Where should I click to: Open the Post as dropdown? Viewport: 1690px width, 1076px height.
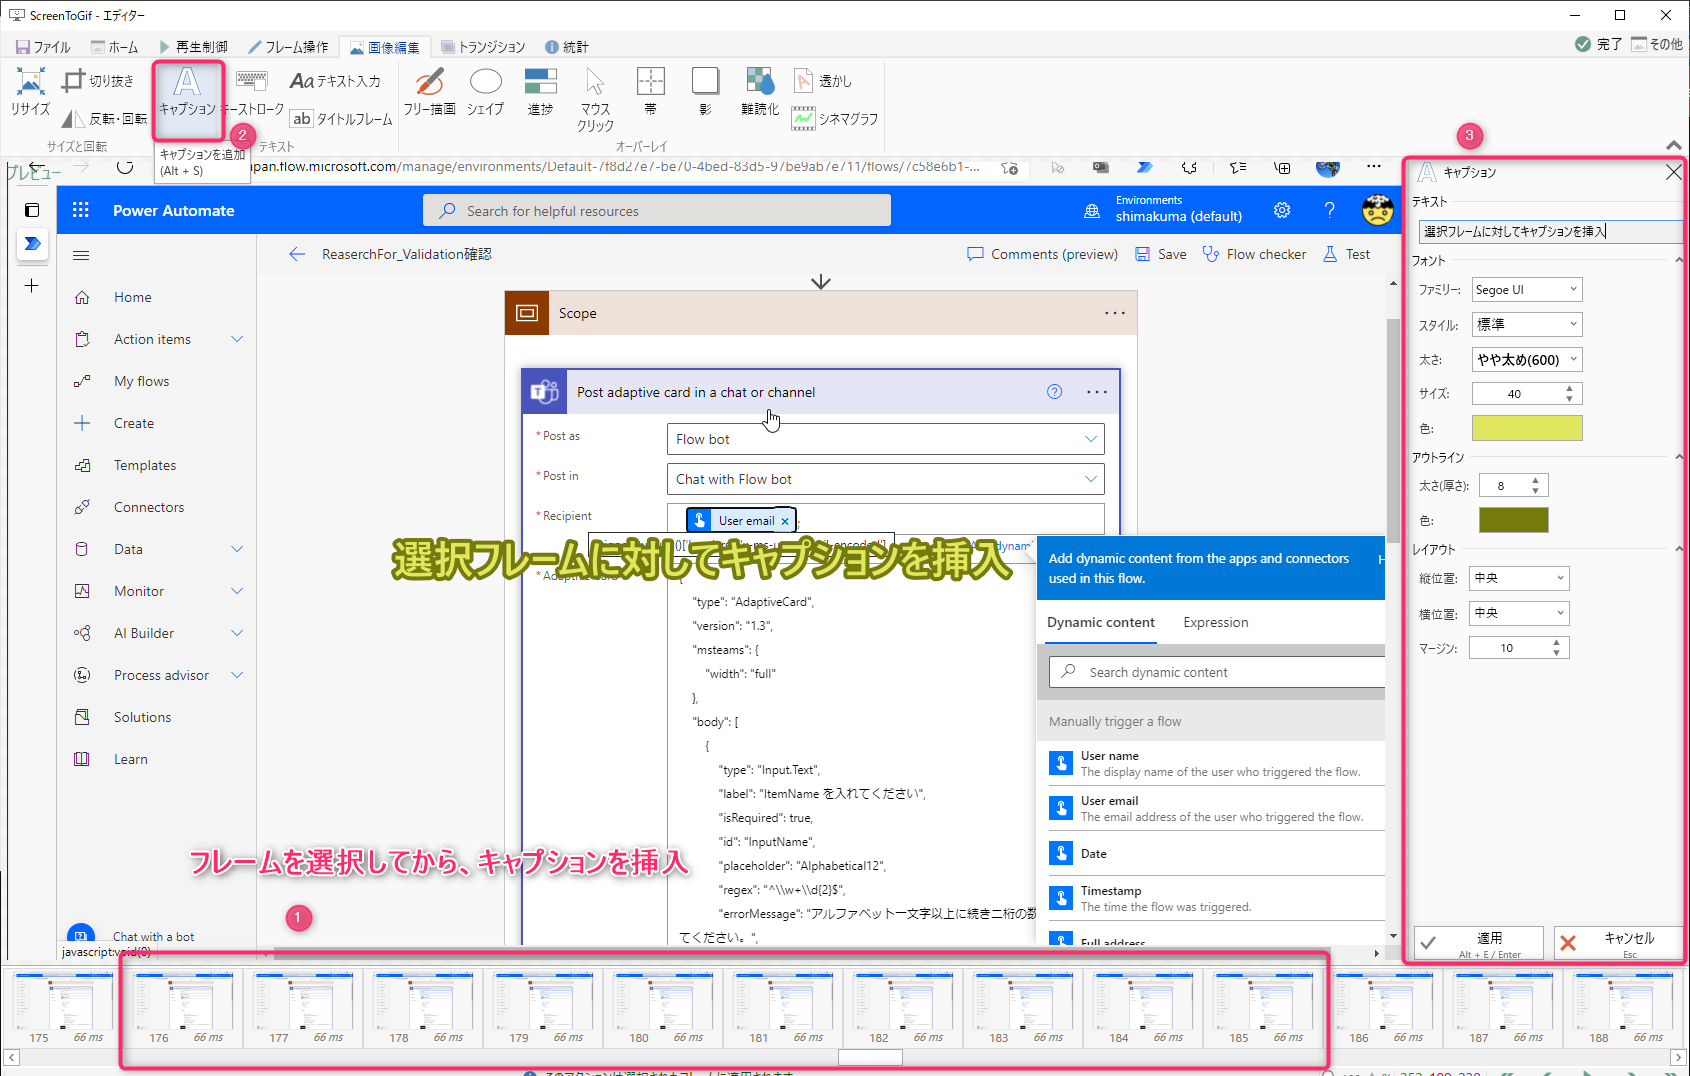[885, 439]
